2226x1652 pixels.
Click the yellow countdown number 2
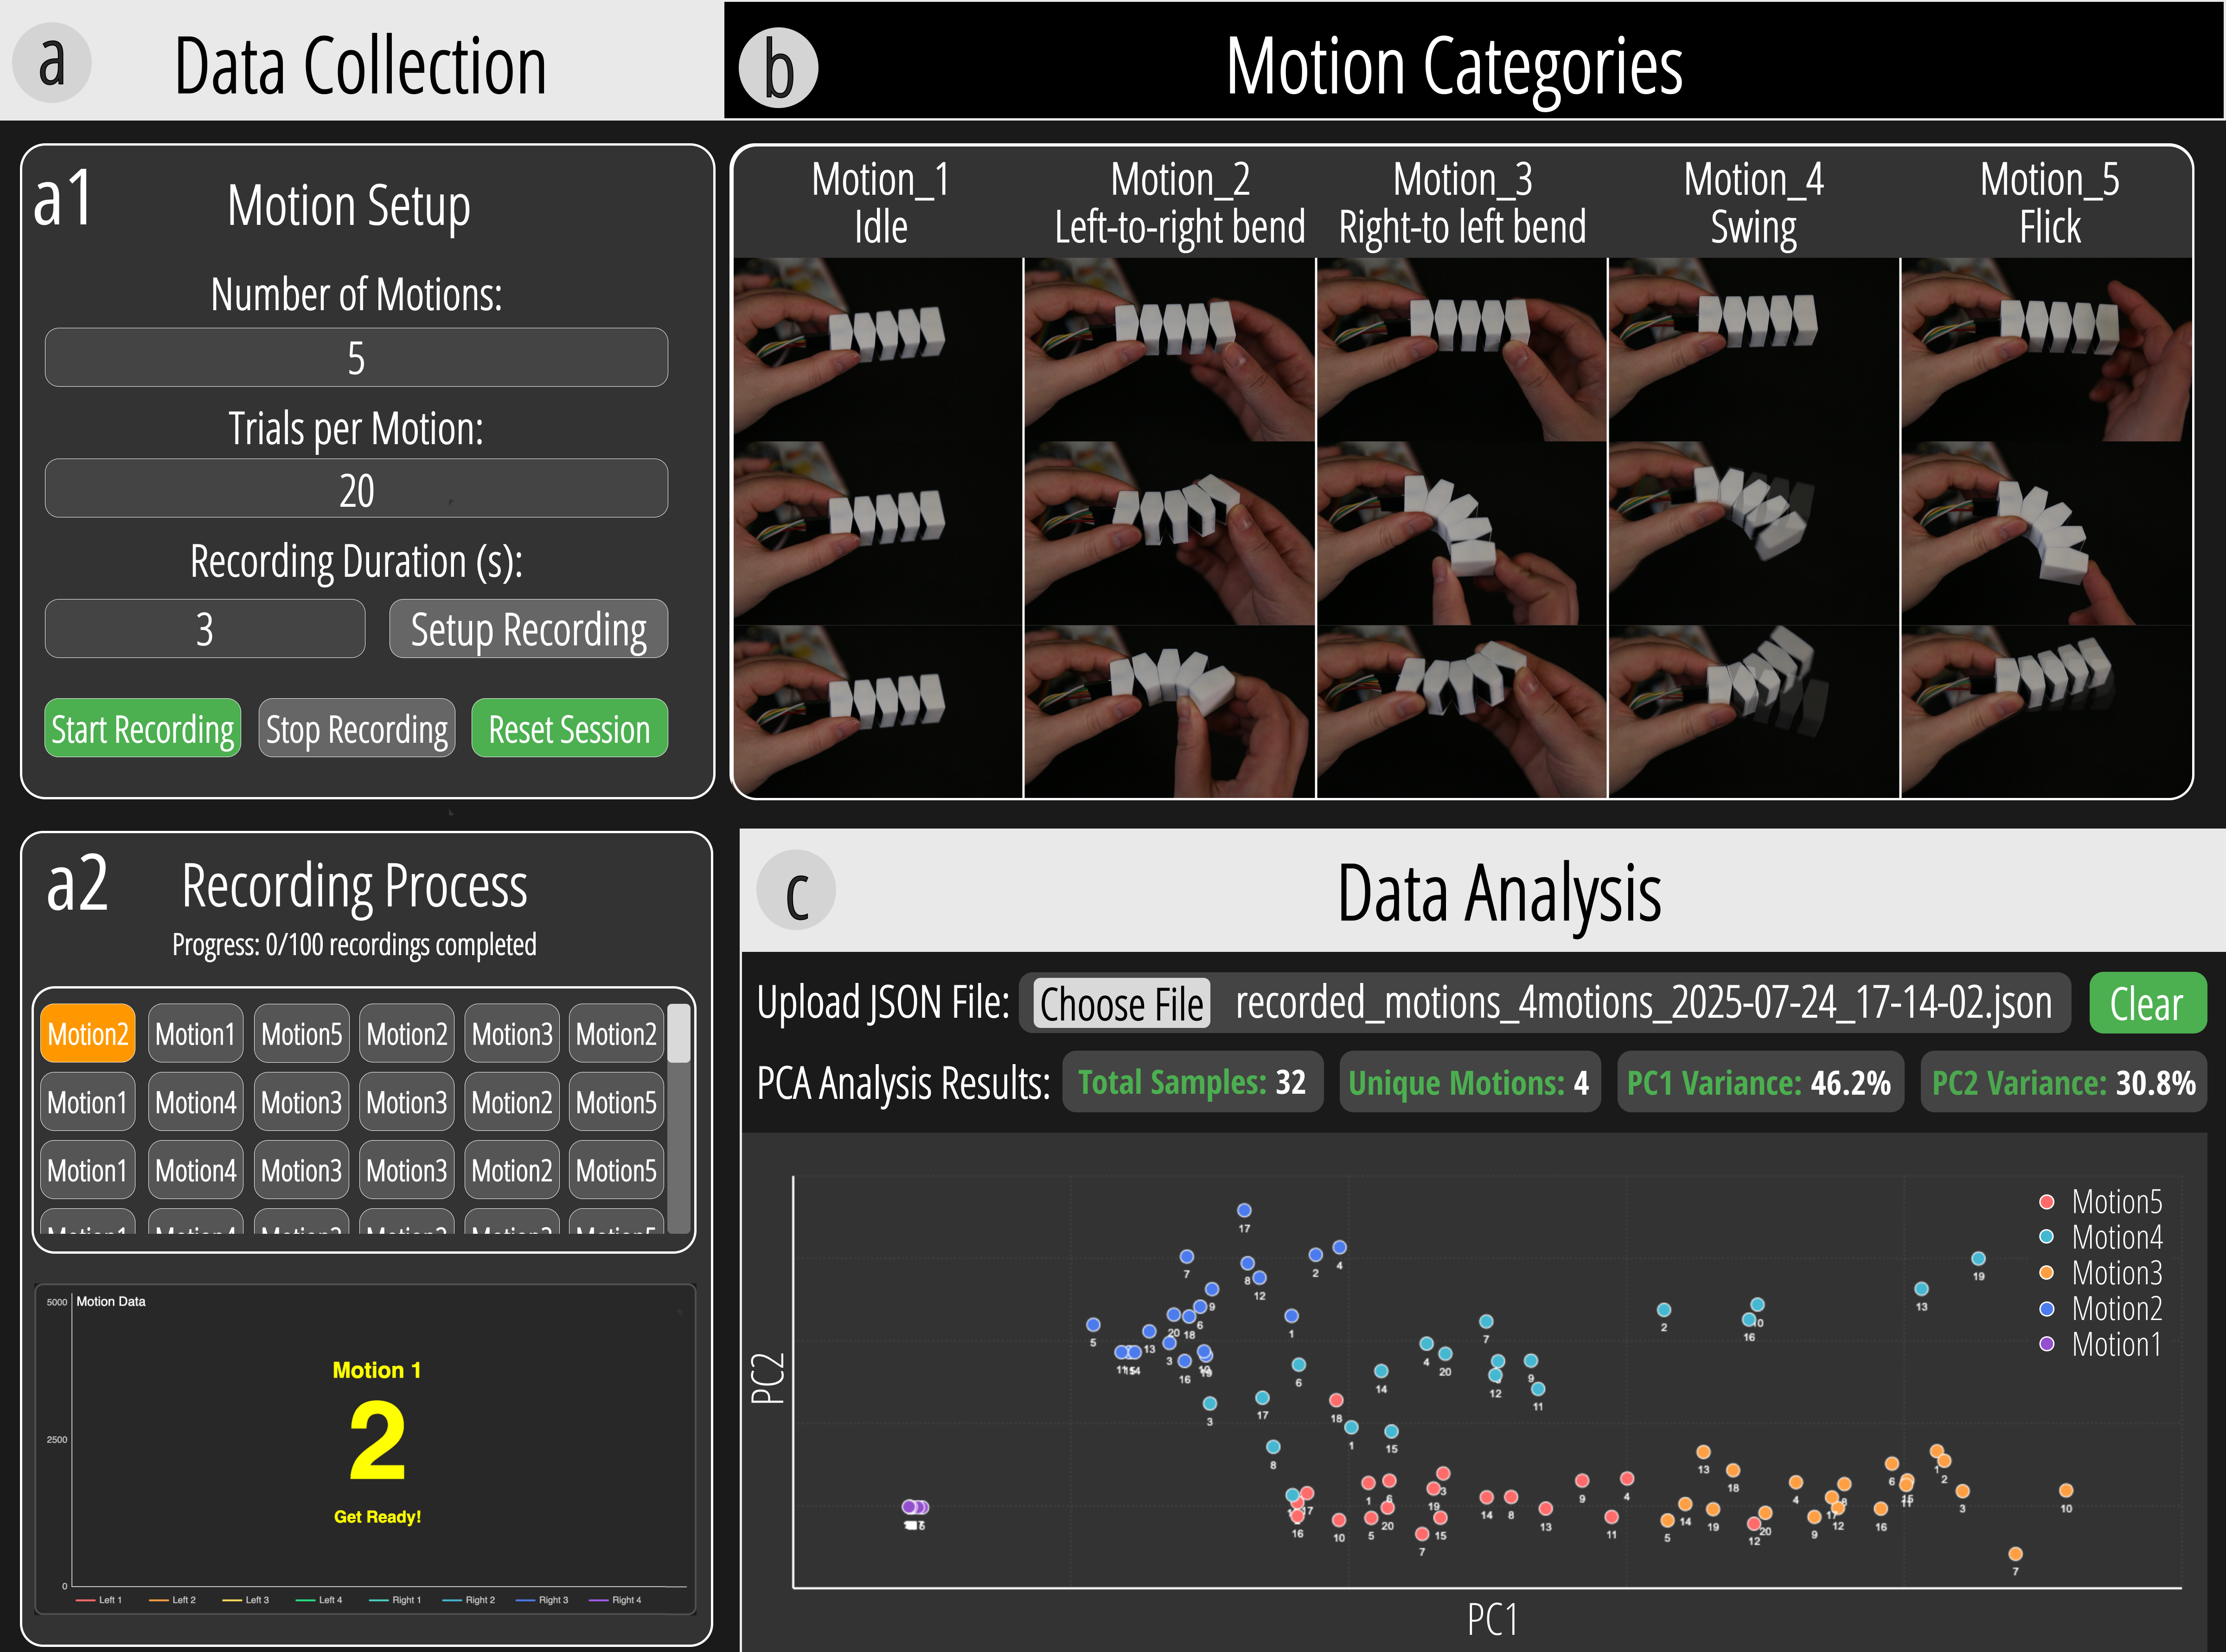[x=377, y=1441]
